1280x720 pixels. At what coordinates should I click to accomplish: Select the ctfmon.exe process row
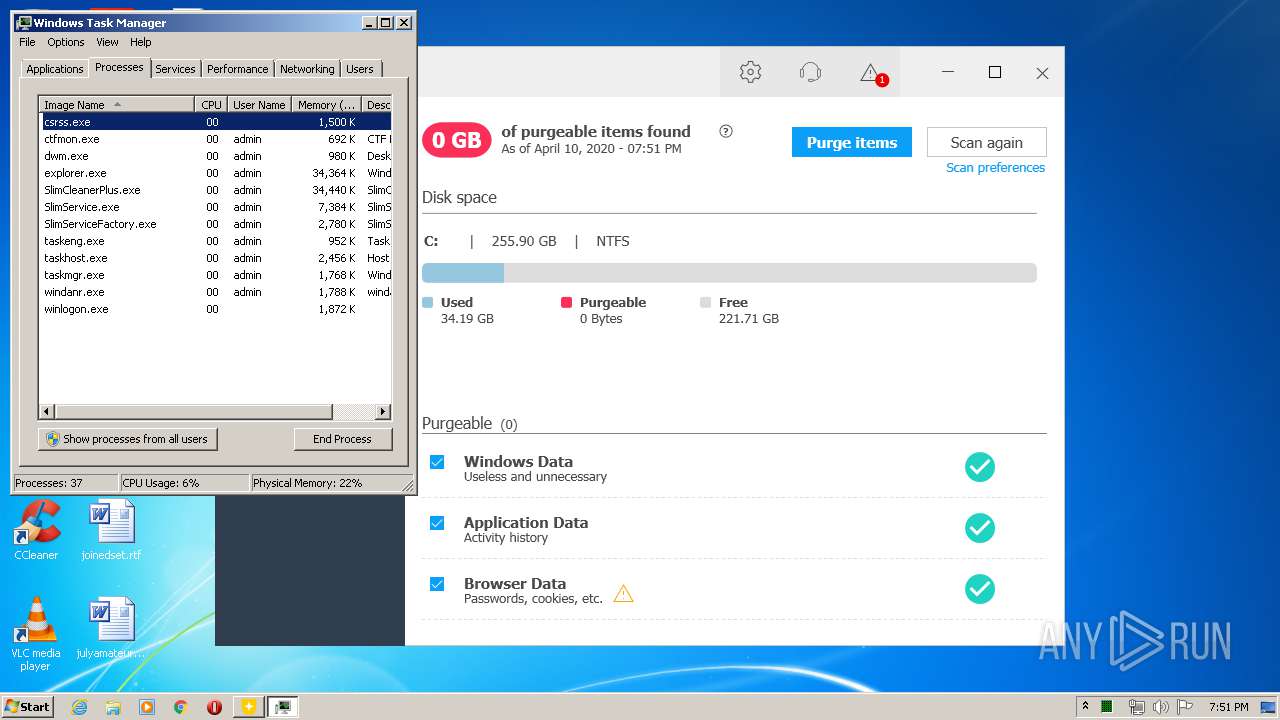click(x=214, y=139)
